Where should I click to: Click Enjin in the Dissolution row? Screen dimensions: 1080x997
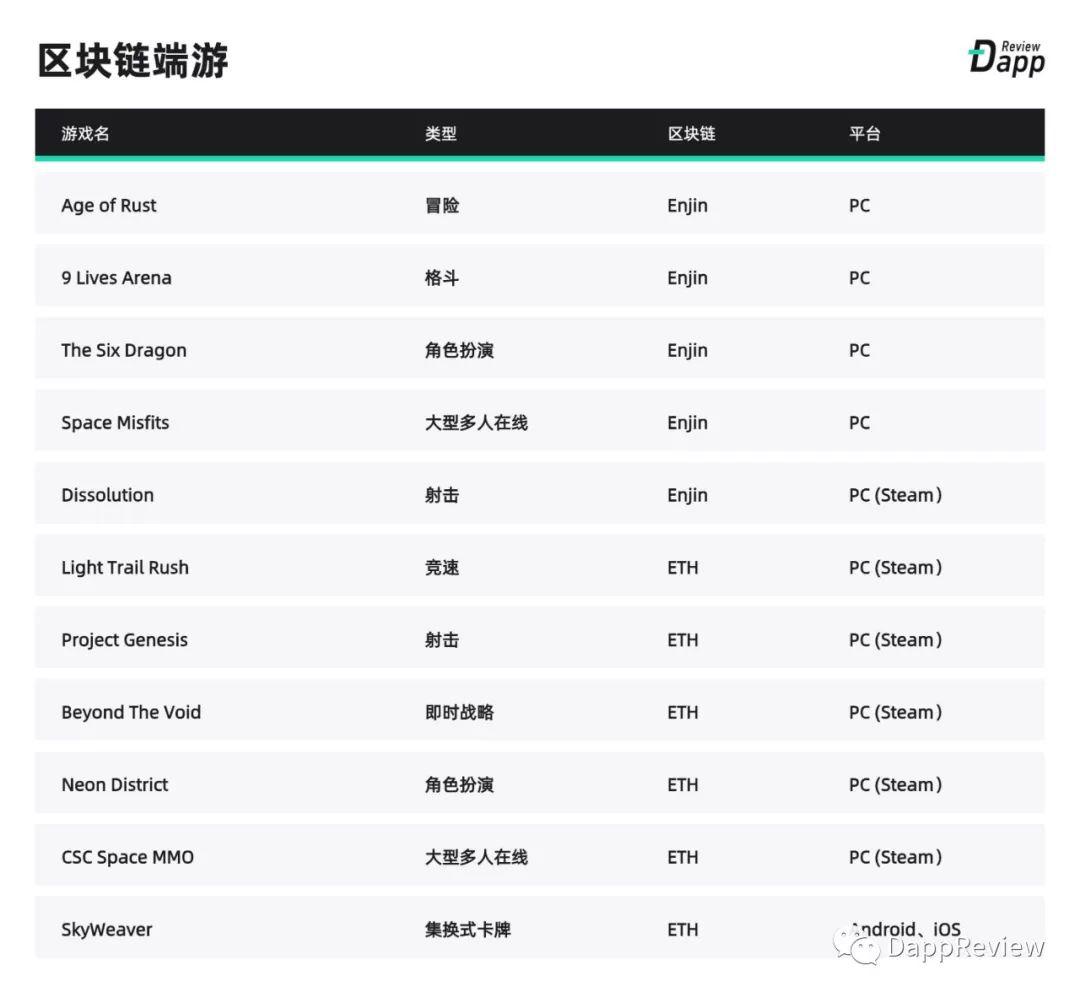687,495
